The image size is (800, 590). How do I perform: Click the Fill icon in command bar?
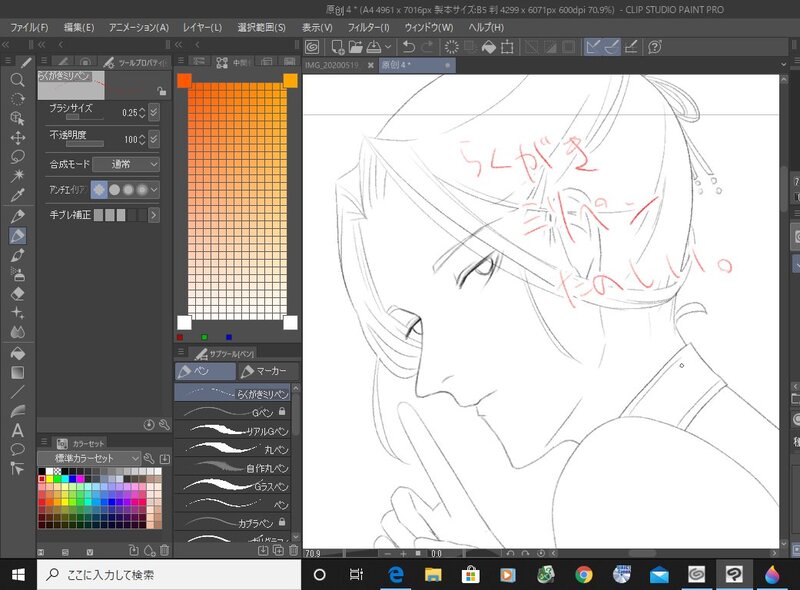(x=489, y=47)
